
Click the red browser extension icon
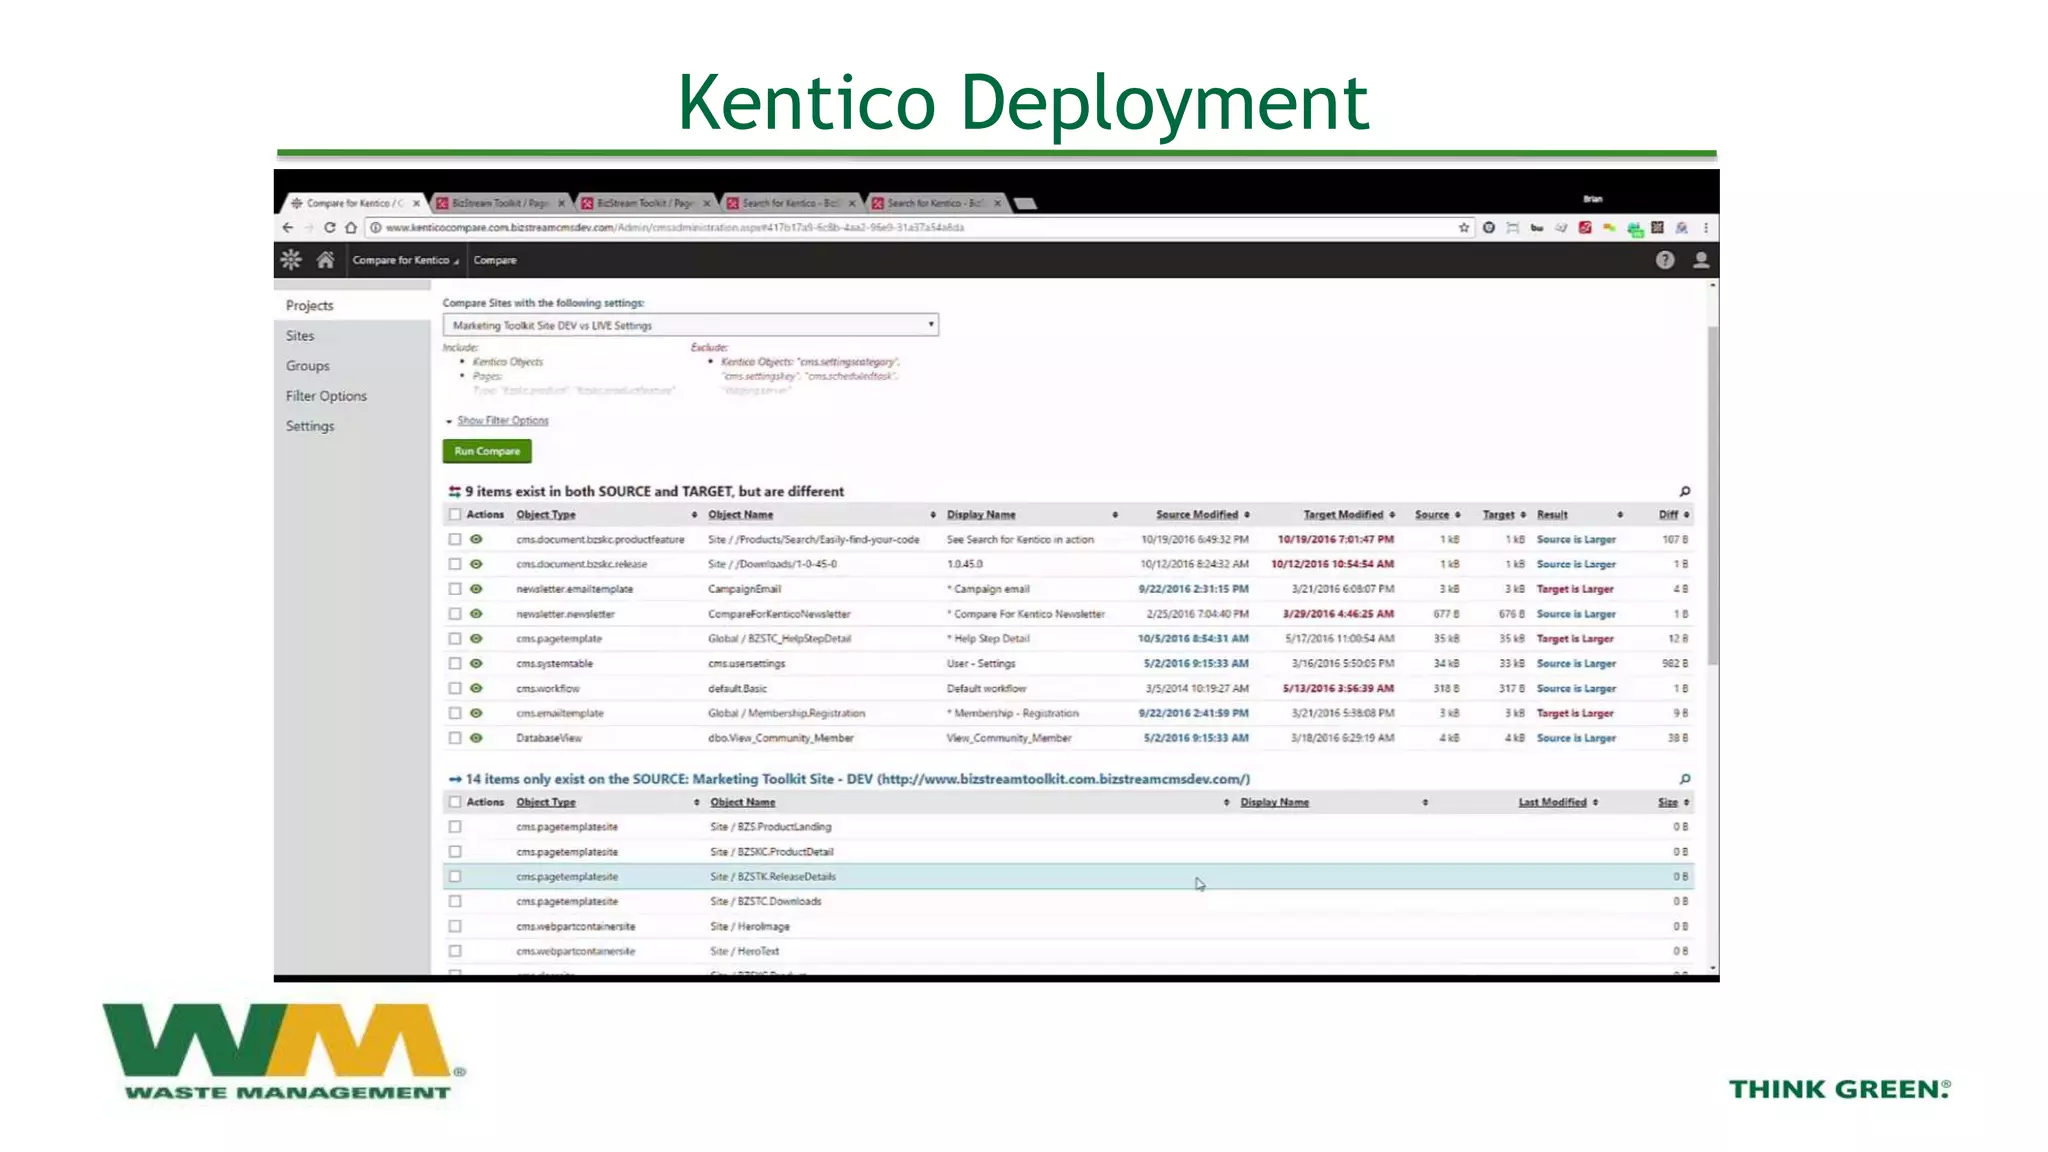pyautogui.click(x=1585, y=228)
